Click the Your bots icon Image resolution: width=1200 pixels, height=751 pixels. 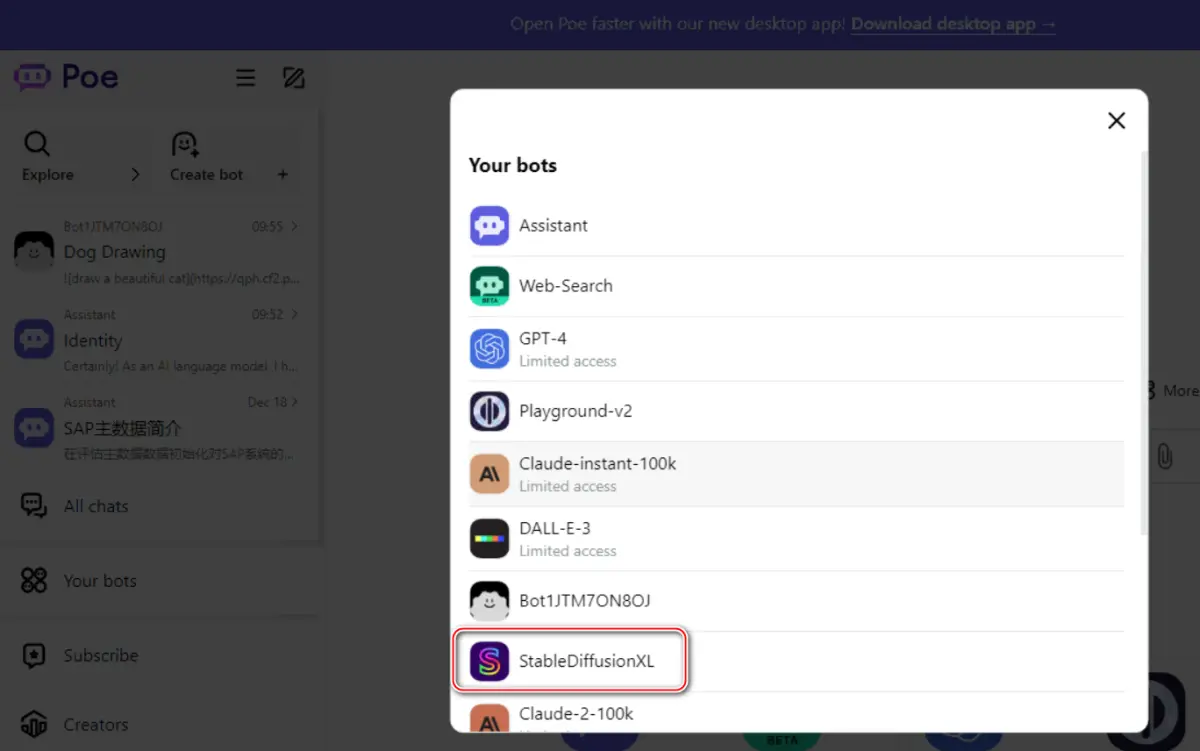34,581
